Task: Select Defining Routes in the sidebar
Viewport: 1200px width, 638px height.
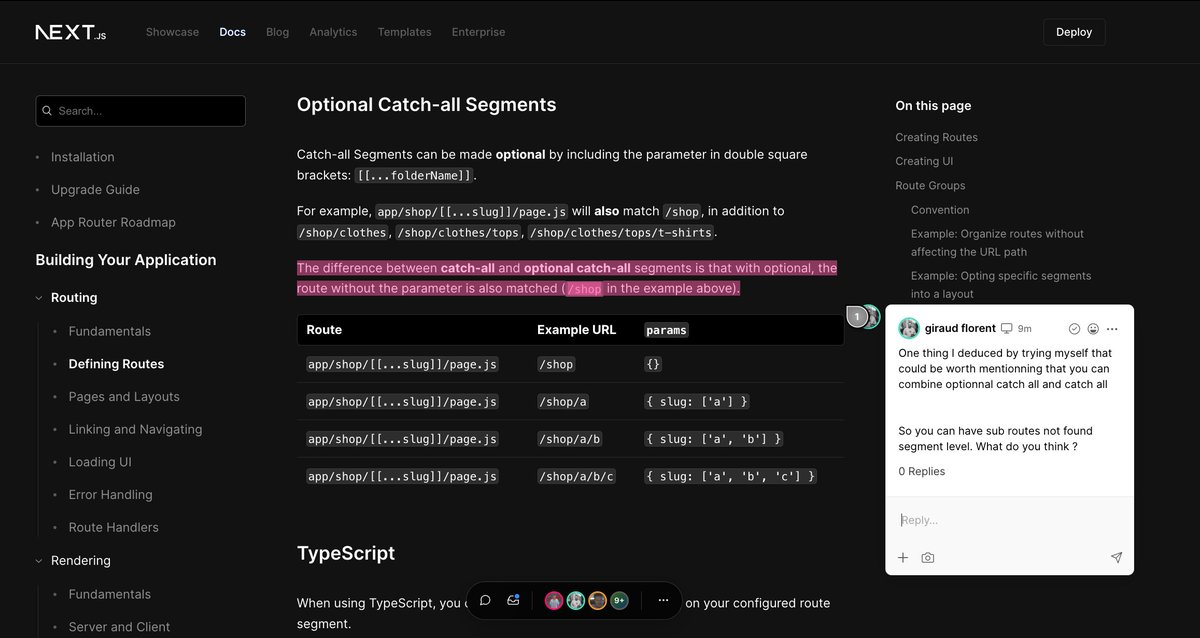Action: (x=116, y=364)
